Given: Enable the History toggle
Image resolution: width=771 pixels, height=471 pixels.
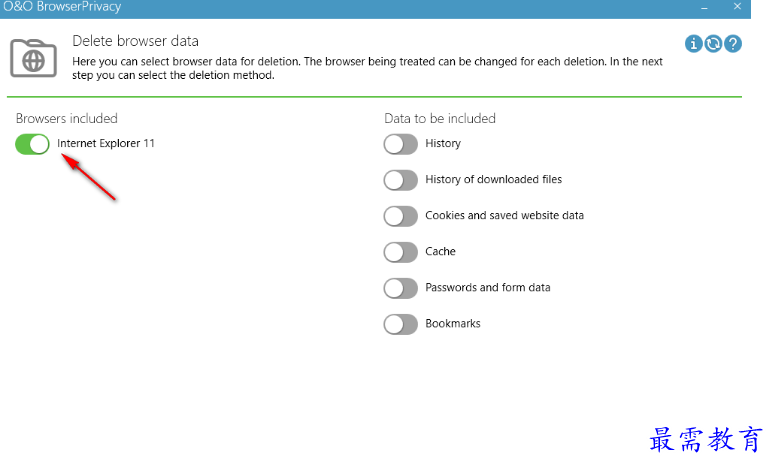Looking at the screenshot, I should pyautogui.click(x=401, y=144).
